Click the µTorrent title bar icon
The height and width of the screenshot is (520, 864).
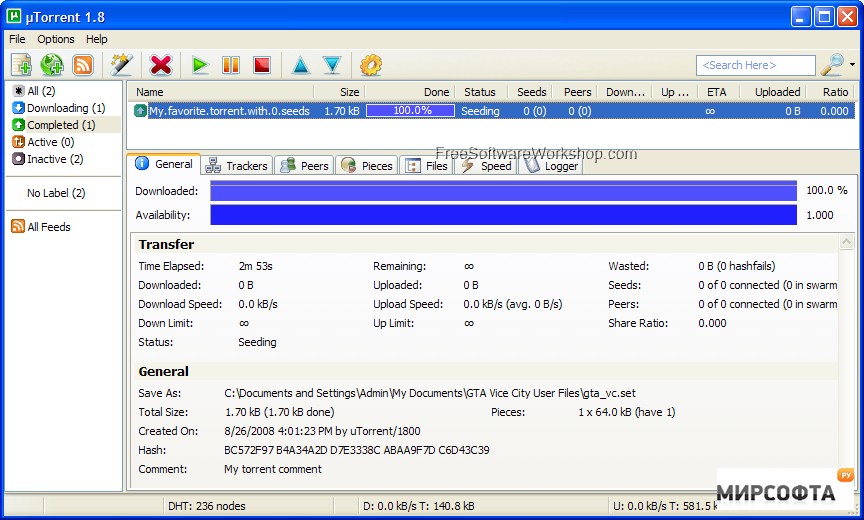[14, 17]
